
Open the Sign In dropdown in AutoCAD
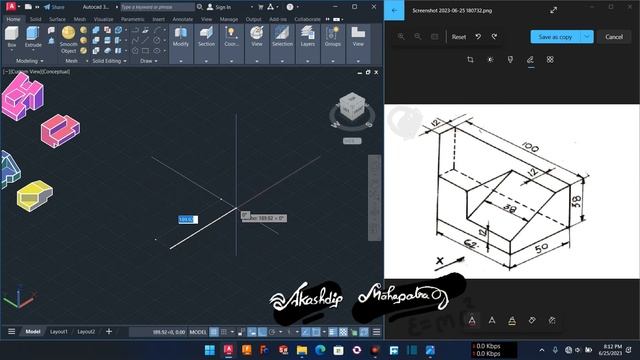(x=251, y=7)
